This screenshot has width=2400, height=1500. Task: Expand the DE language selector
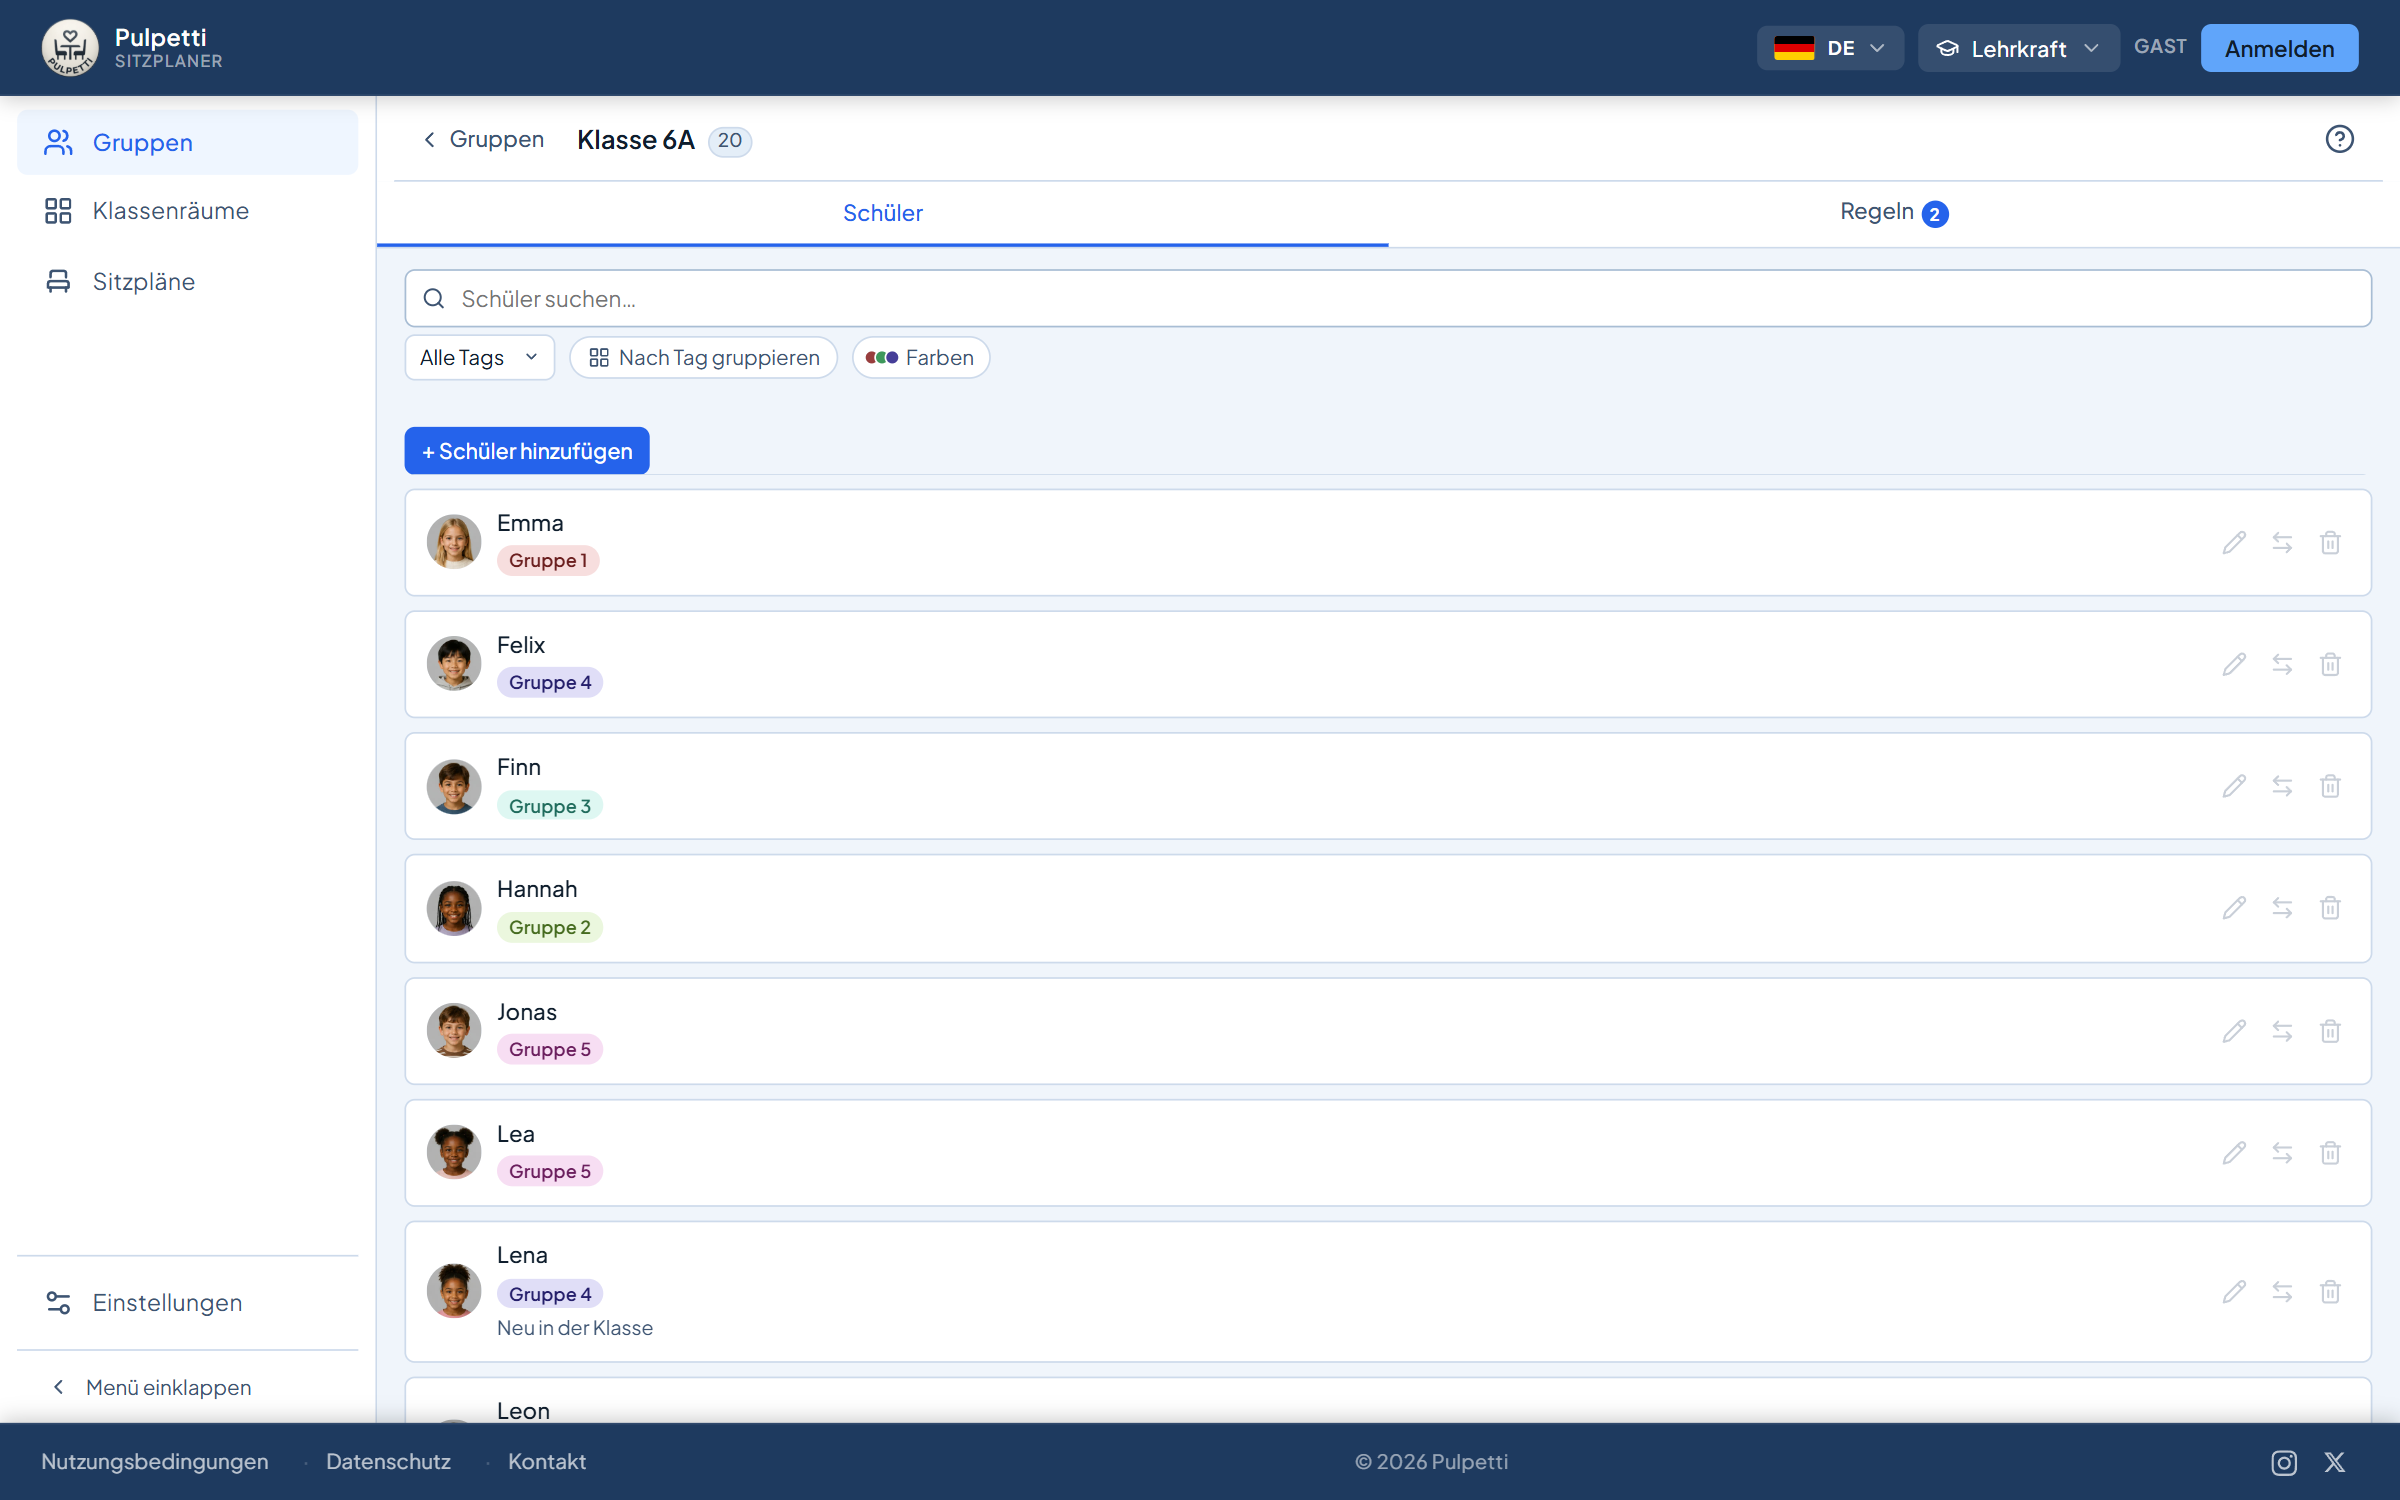tap(1830, 48)
